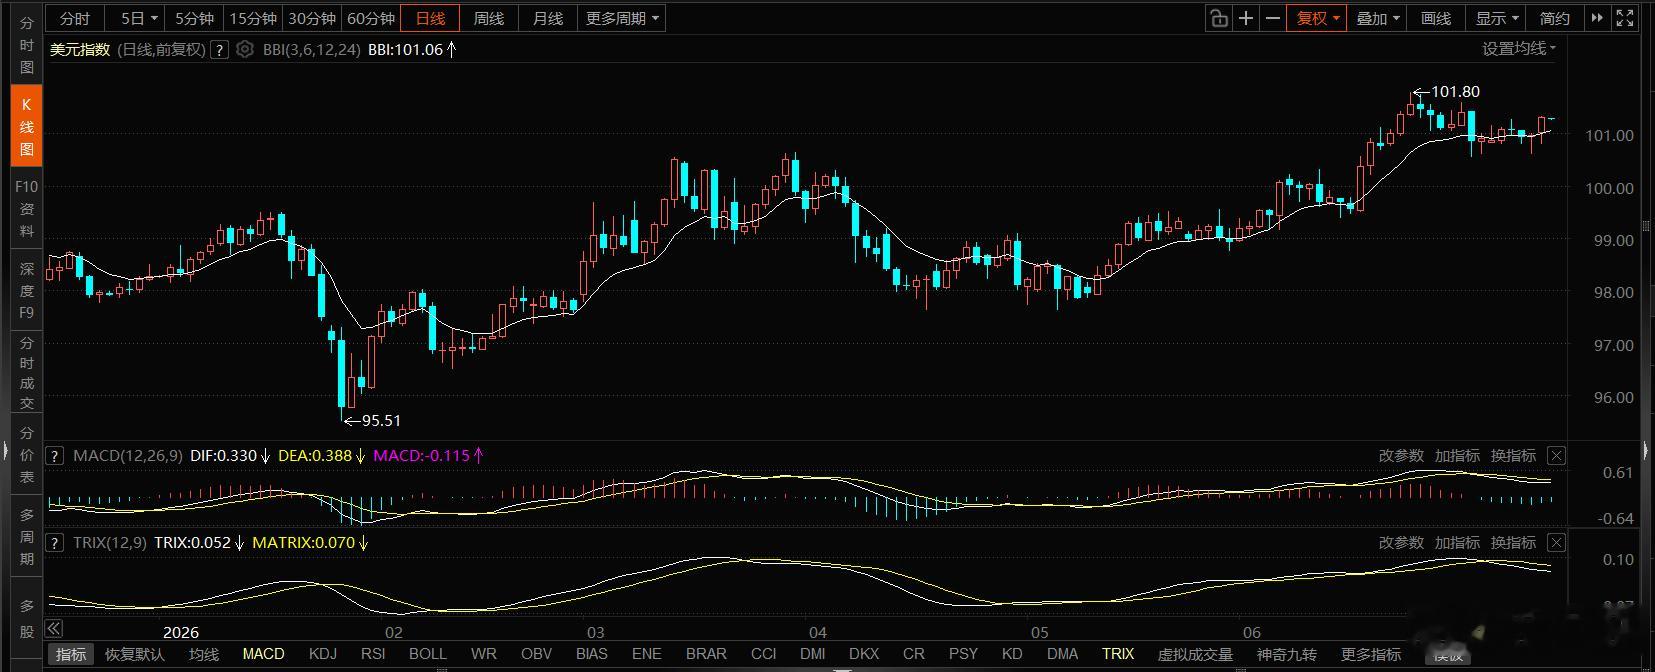Toggle the BOLL indicator
This screenshot has width=1655, height=672.
[x=428, y=654]
